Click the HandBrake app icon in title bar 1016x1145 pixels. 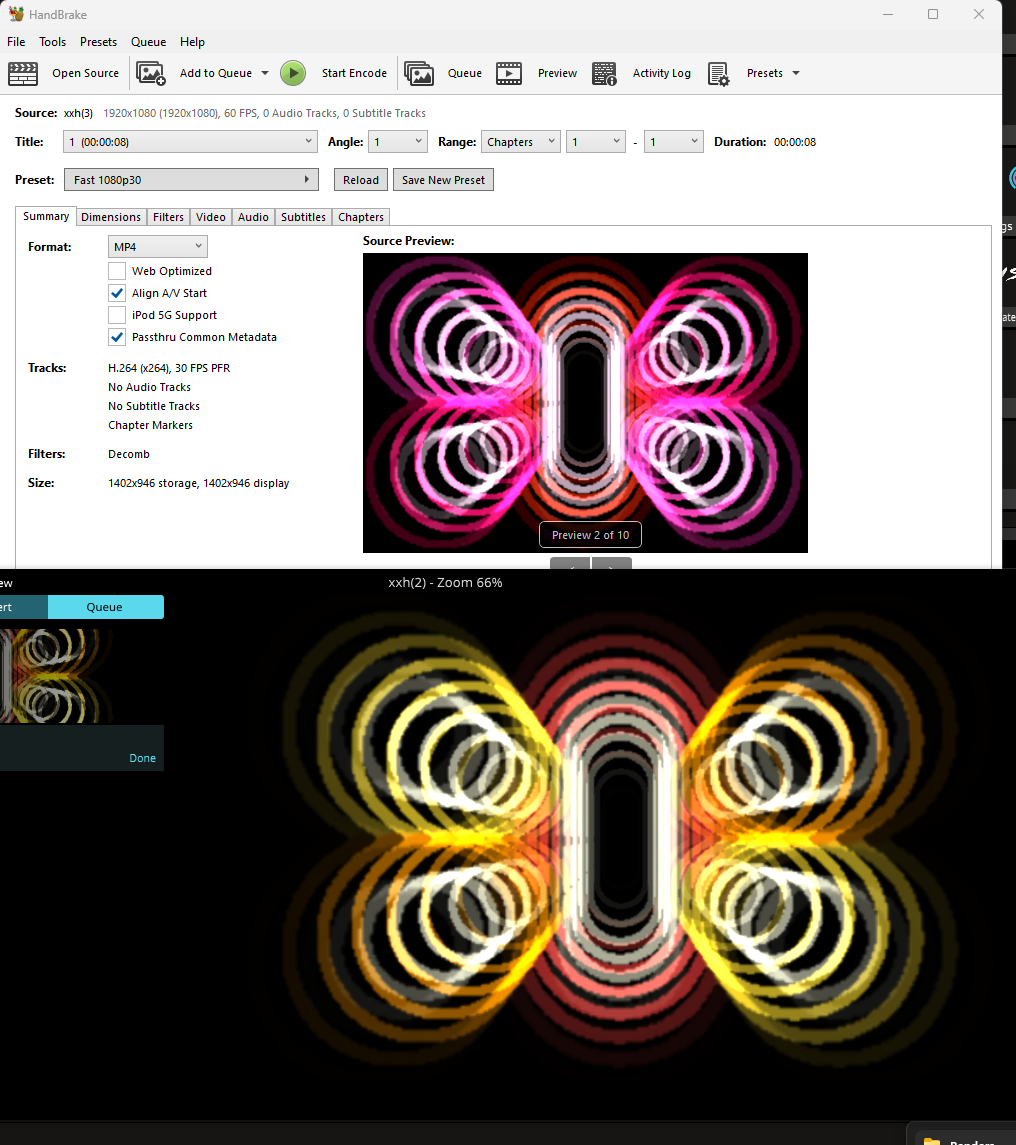pos(16,14)
